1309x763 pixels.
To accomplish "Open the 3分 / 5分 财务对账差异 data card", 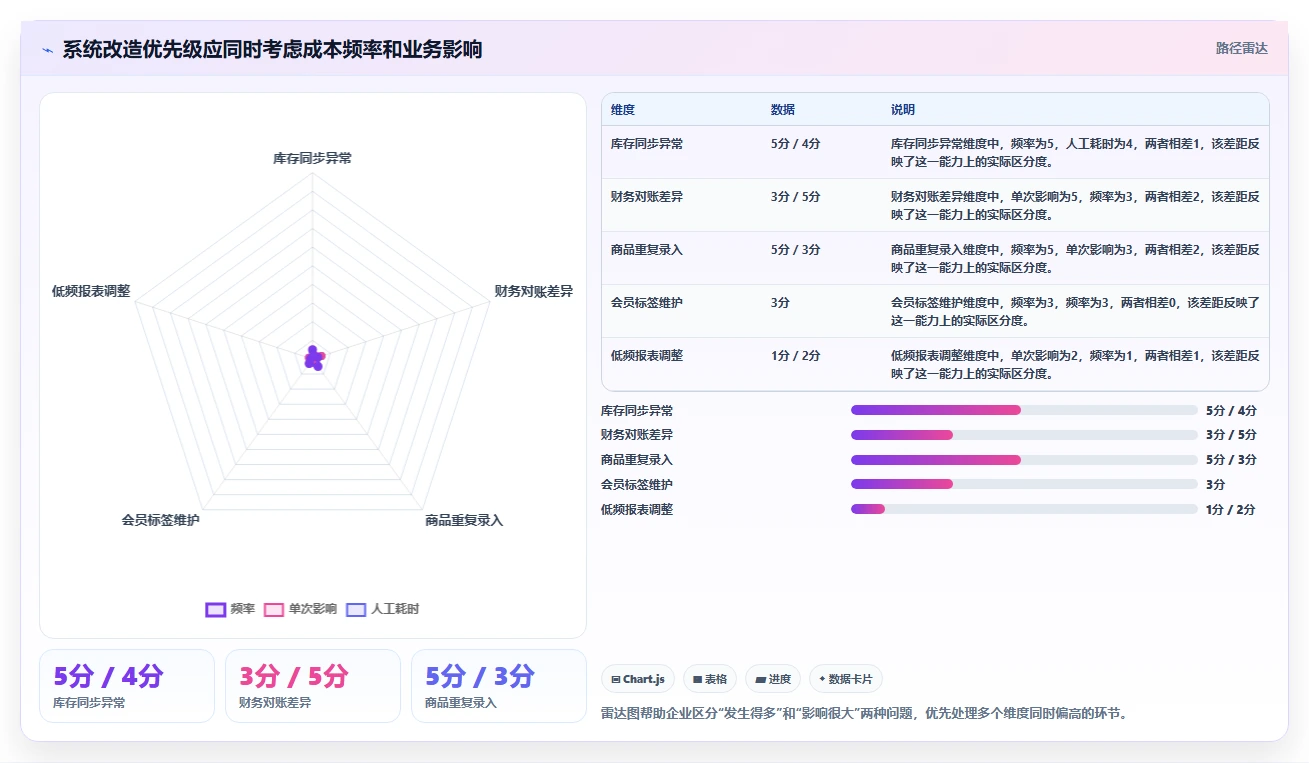I will (313, 686).
